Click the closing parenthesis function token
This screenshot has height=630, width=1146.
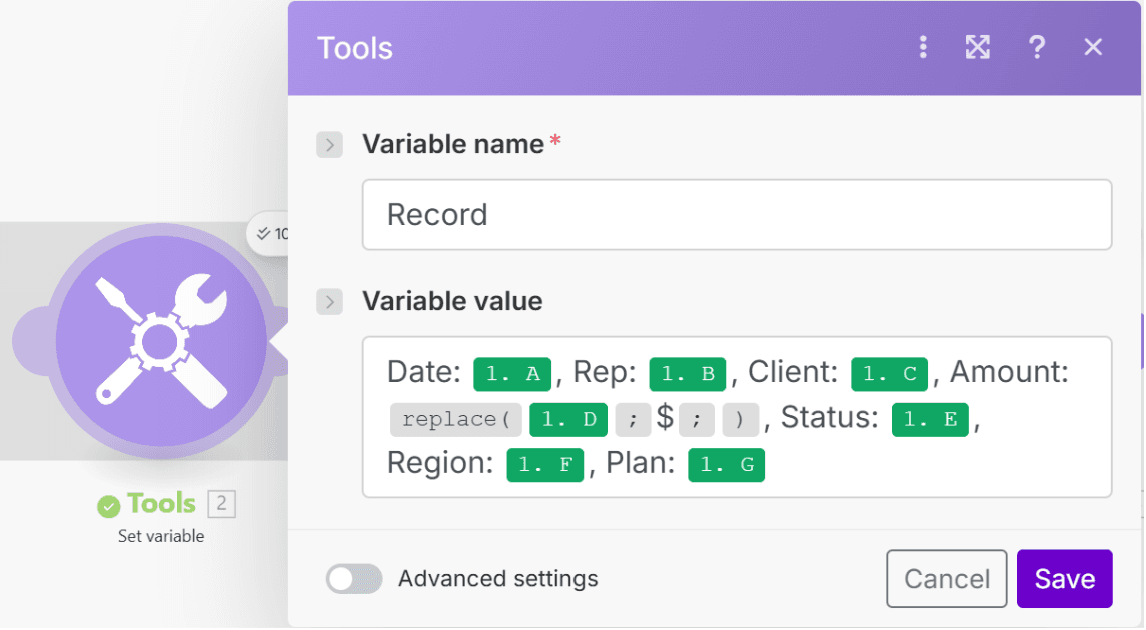tap(740, 420)
